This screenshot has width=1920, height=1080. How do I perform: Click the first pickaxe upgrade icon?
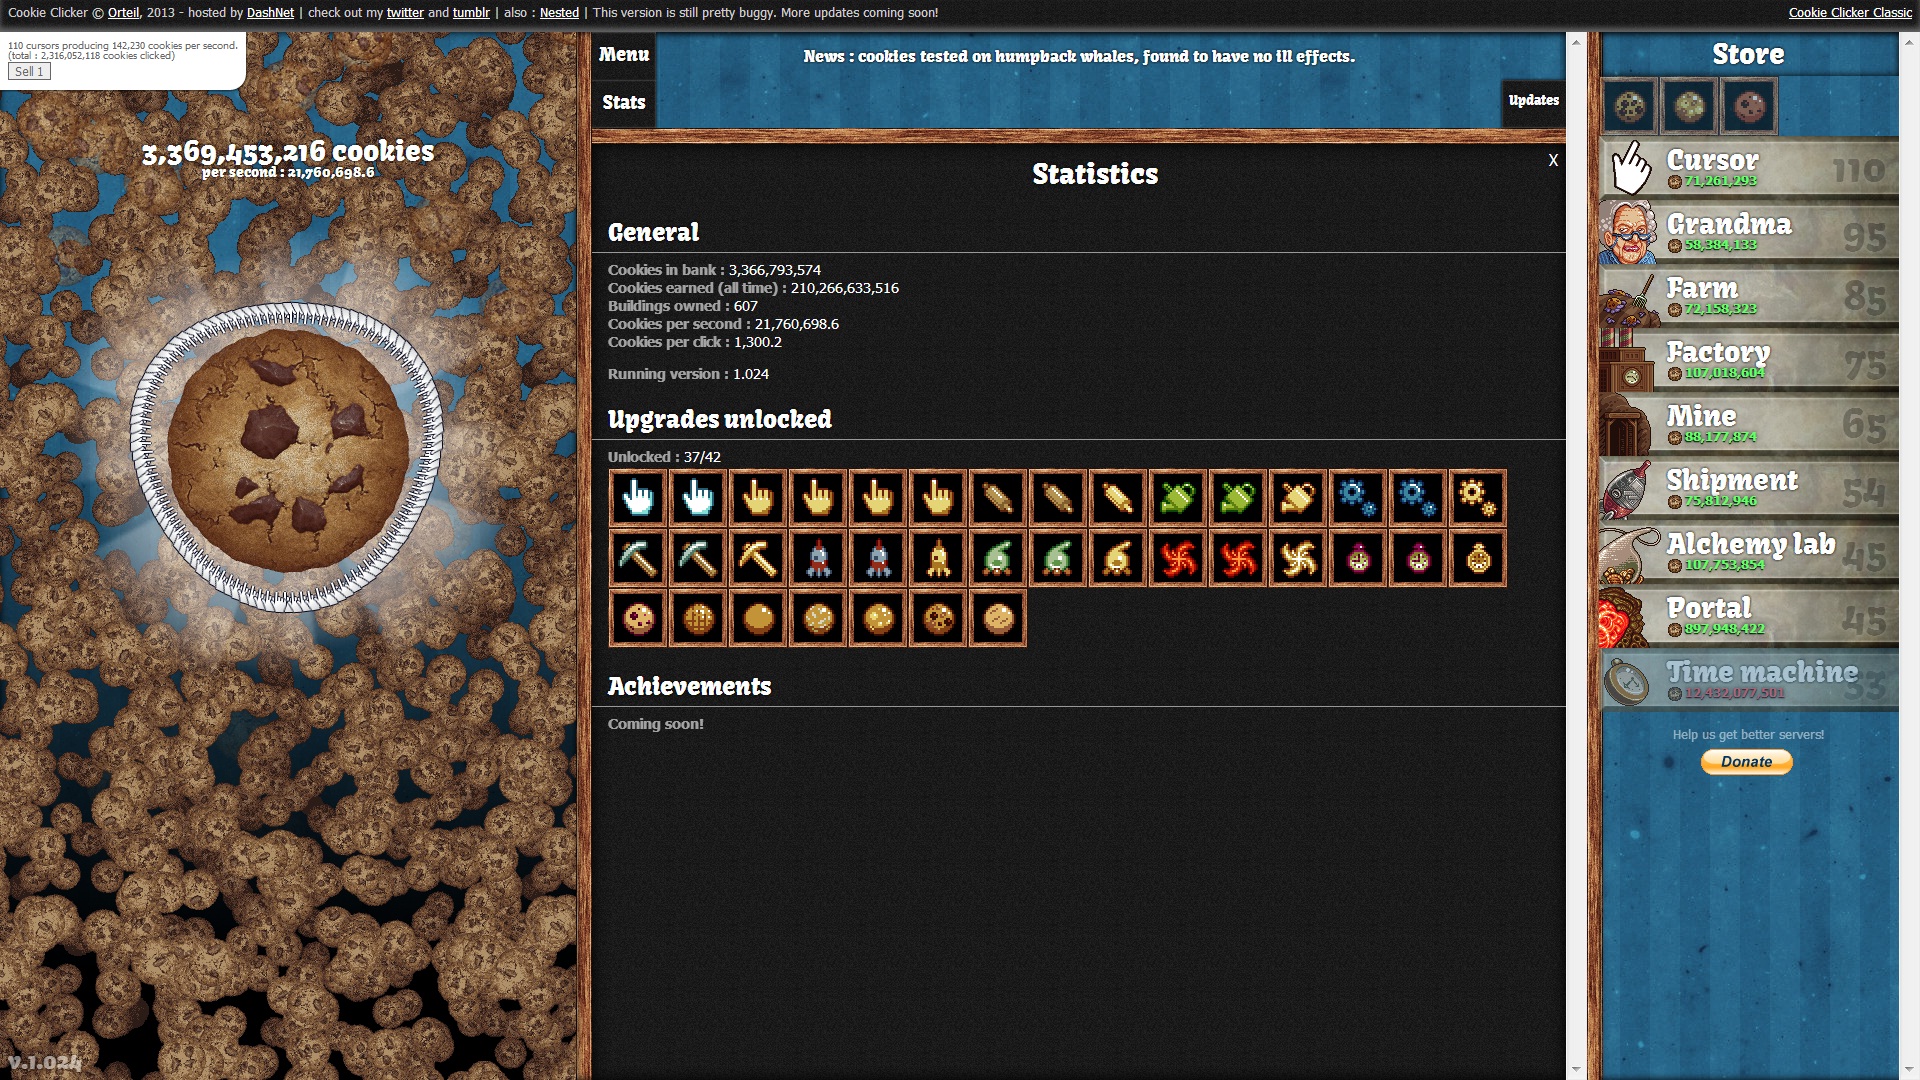638,558
